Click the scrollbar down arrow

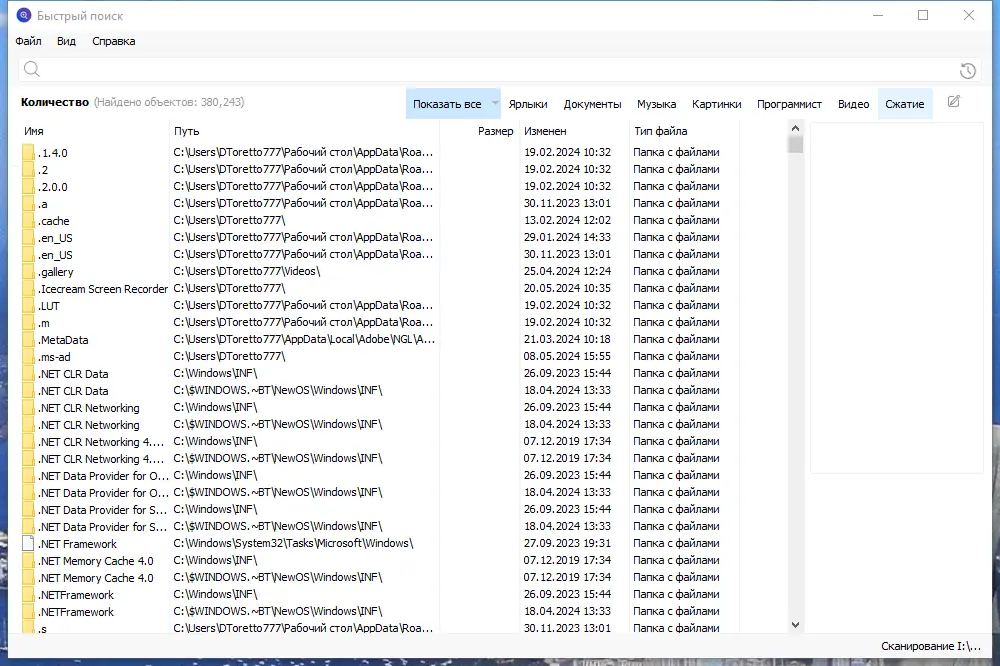pos(795,625)
